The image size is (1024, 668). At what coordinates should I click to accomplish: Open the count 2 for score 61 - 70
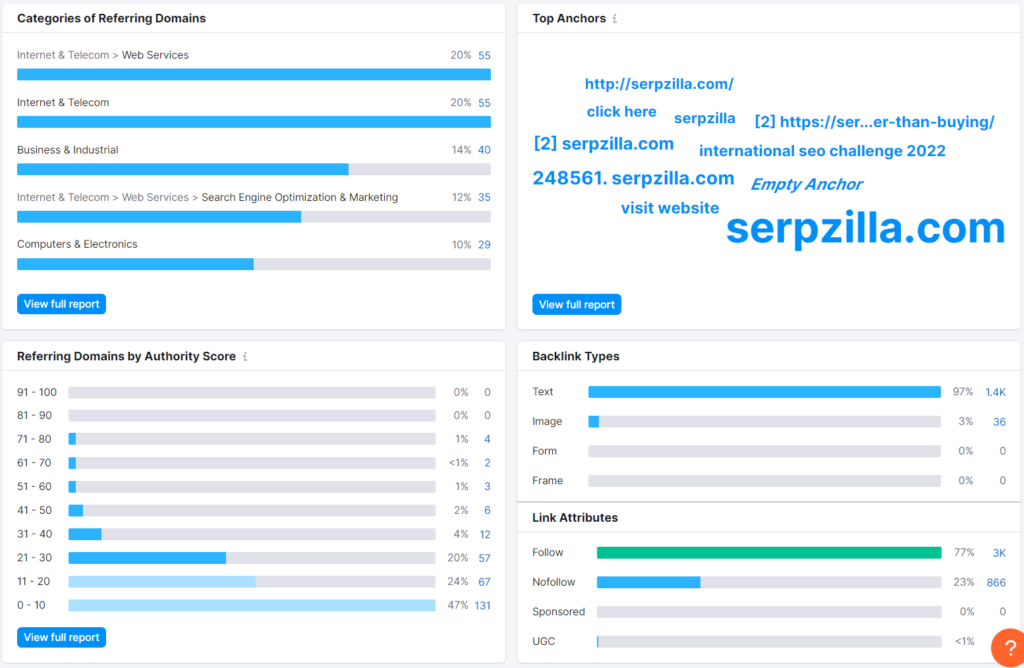pos(487,463)
